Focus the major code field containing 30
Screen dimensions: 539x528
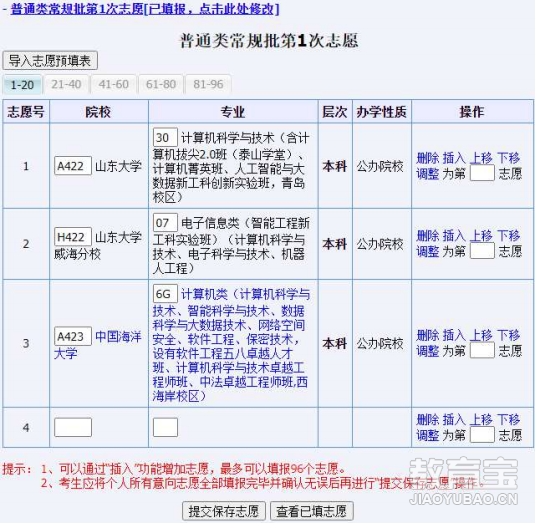[165, 138]
